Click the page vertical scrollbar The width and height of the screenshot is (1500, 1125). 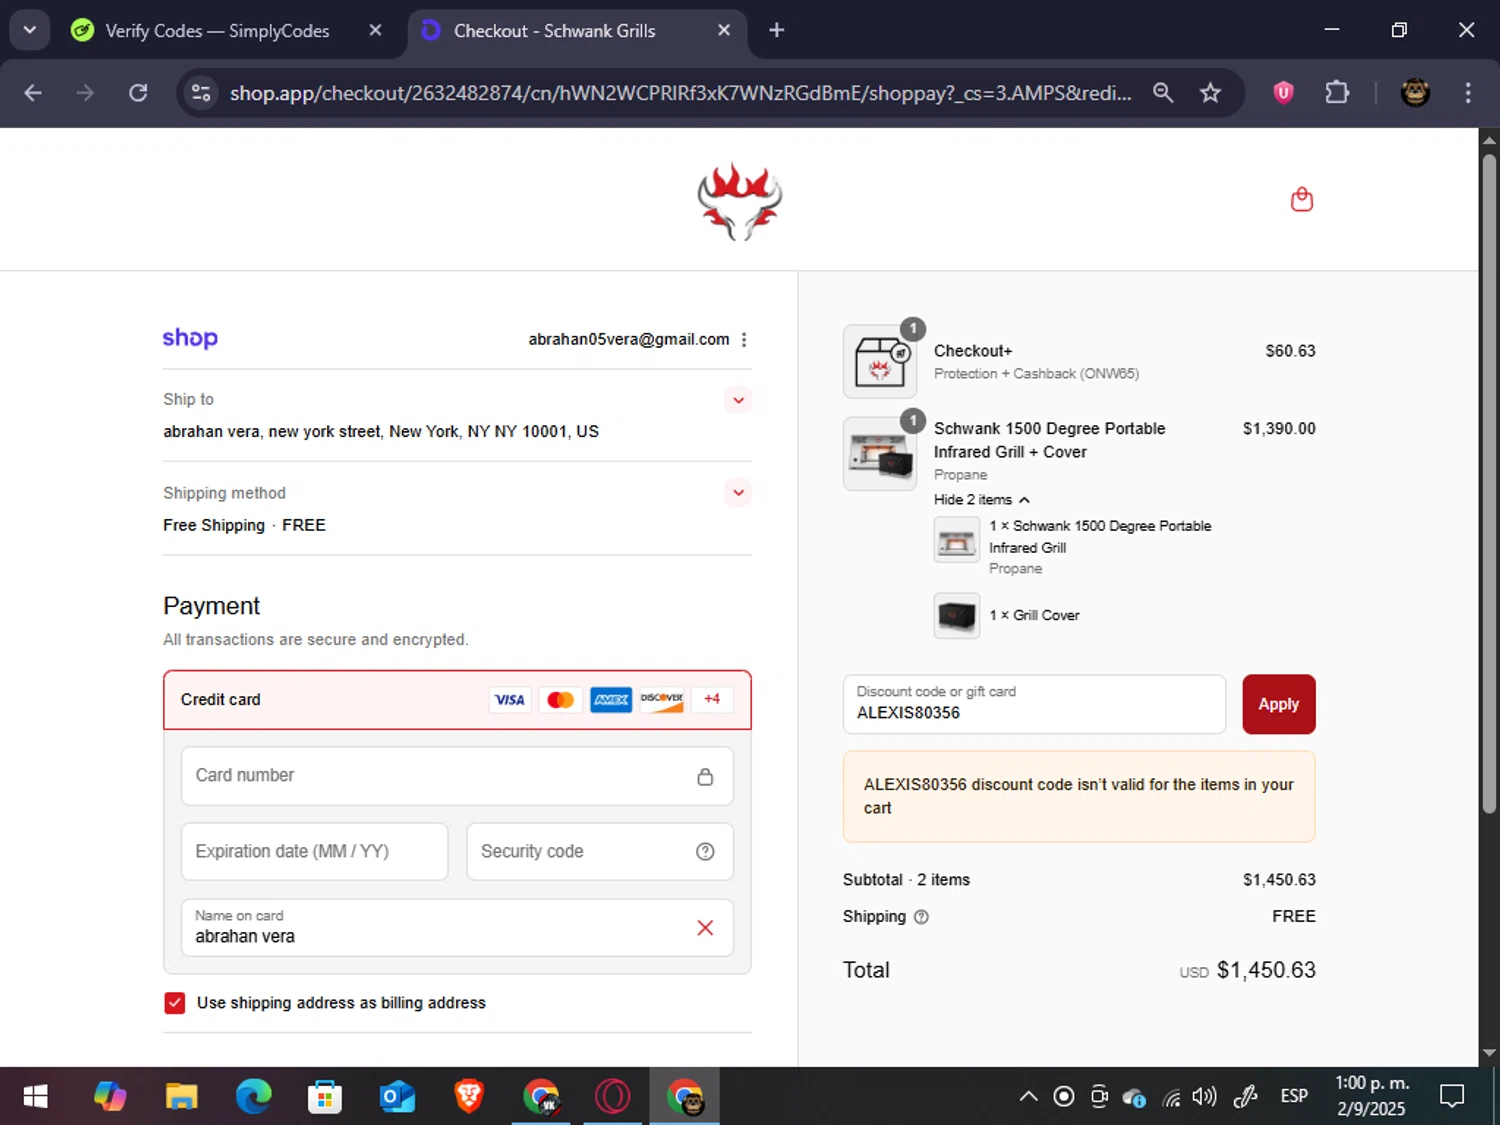click(1489, 483)
